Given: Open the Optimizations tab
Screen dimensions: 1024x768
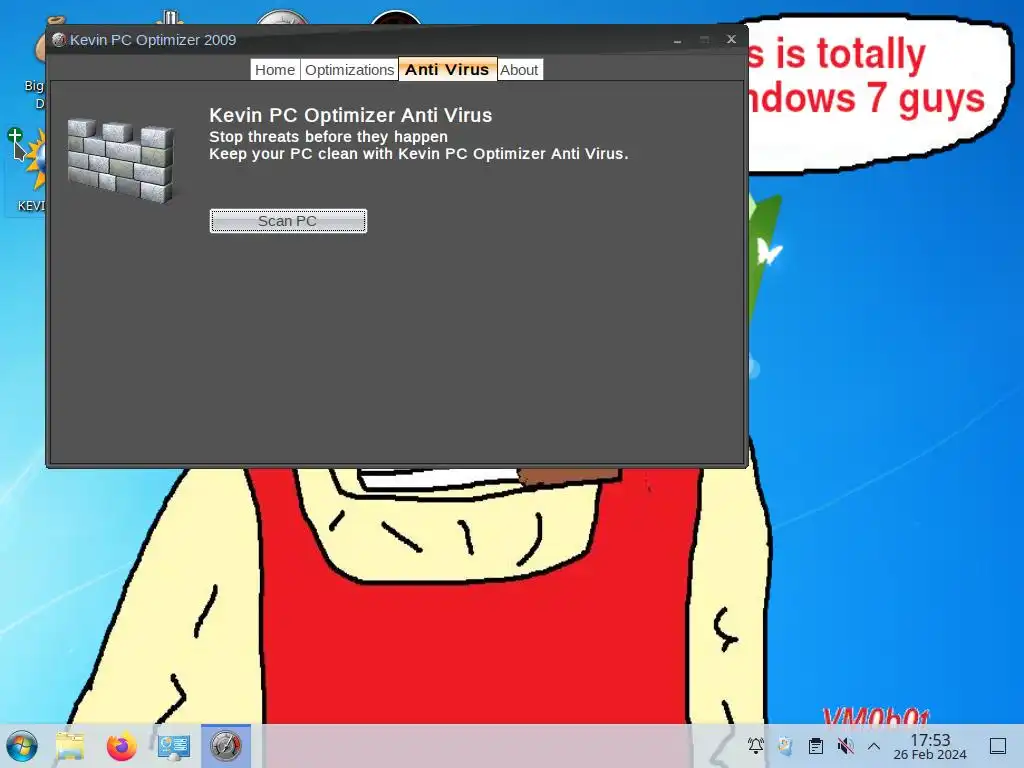Looking at the screenshot, I should click(349, 70).
